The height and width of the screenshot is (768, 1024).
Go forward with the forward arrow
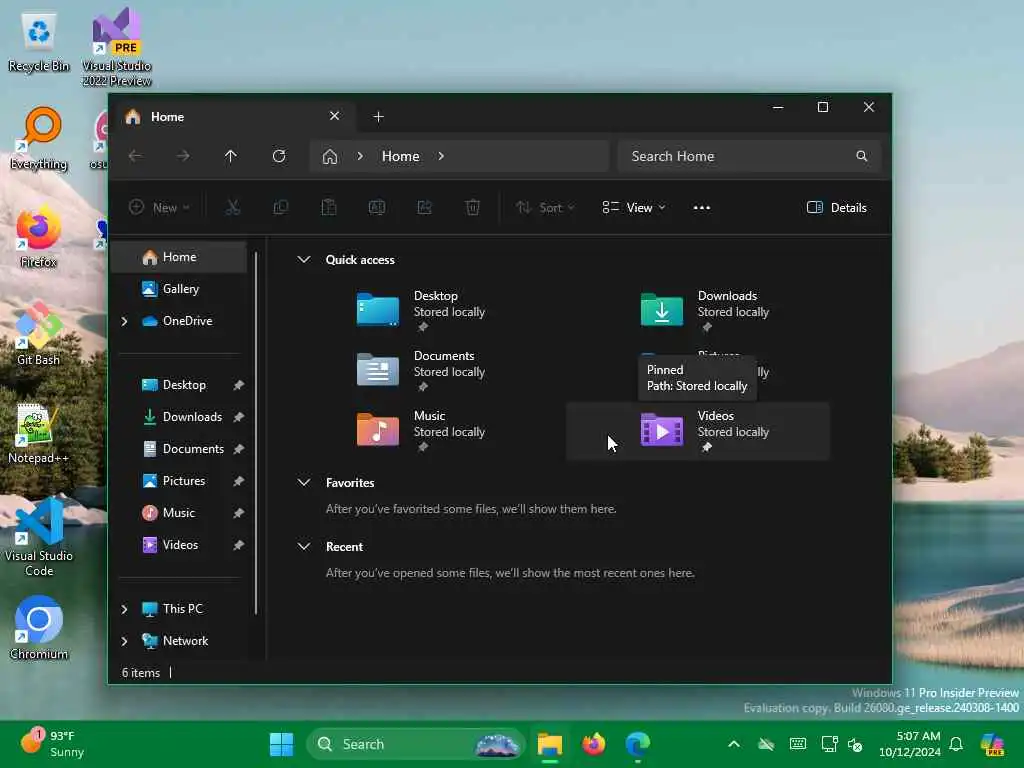[x=183, y=156]
